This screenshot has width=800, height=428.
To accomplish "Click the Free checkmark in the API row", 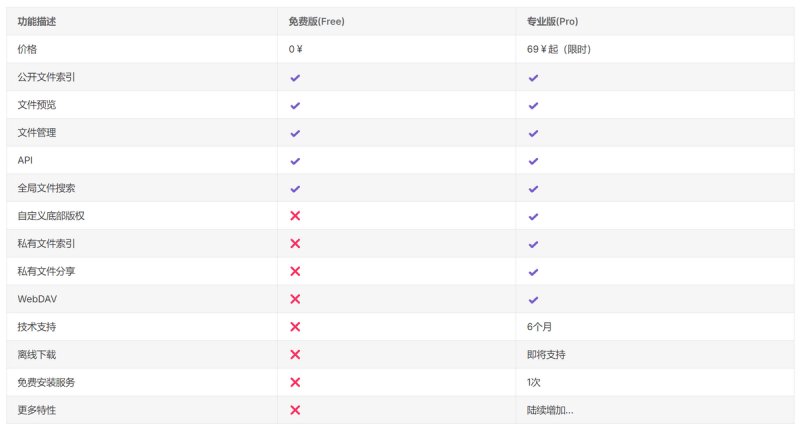I will pyautogui.click(x=295, y=161).
